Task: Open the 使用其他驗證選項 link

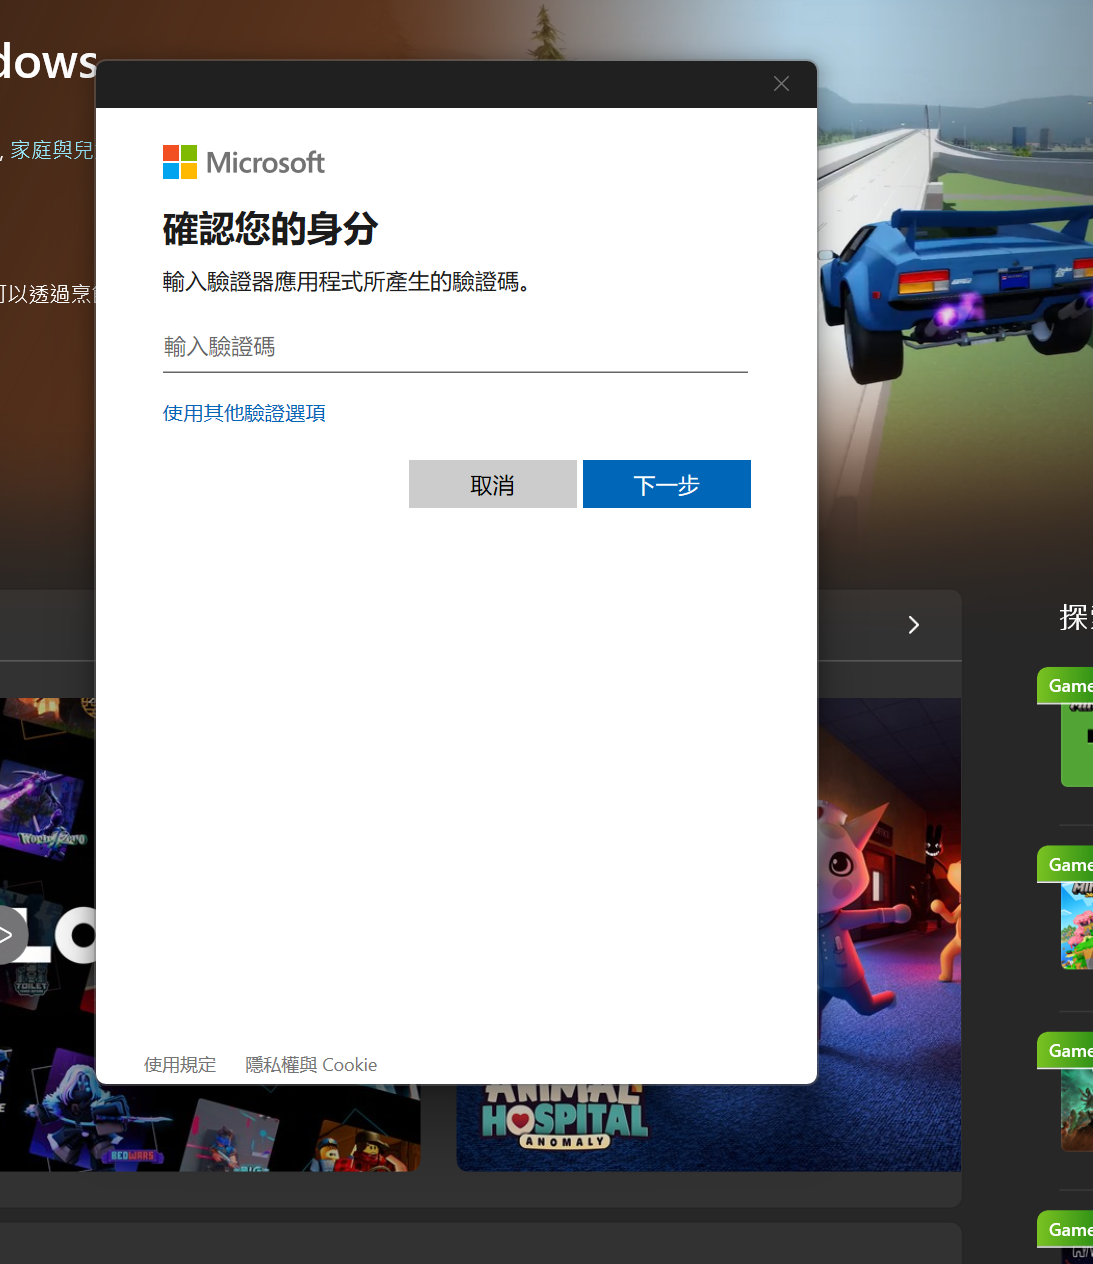Action: click(x=244, y=413)
